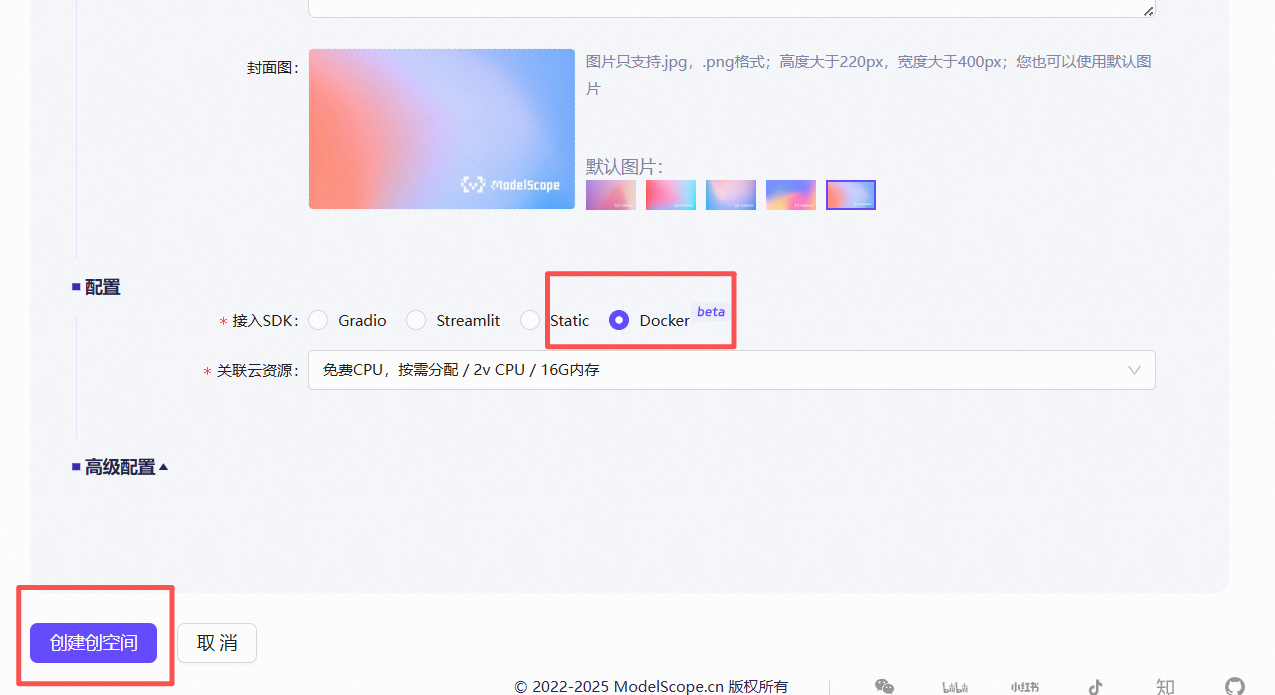Viewport: 1275px width, 695px height.
Task: Open the free CPU resource selector chevron
Action: [x=1134, y=370]
